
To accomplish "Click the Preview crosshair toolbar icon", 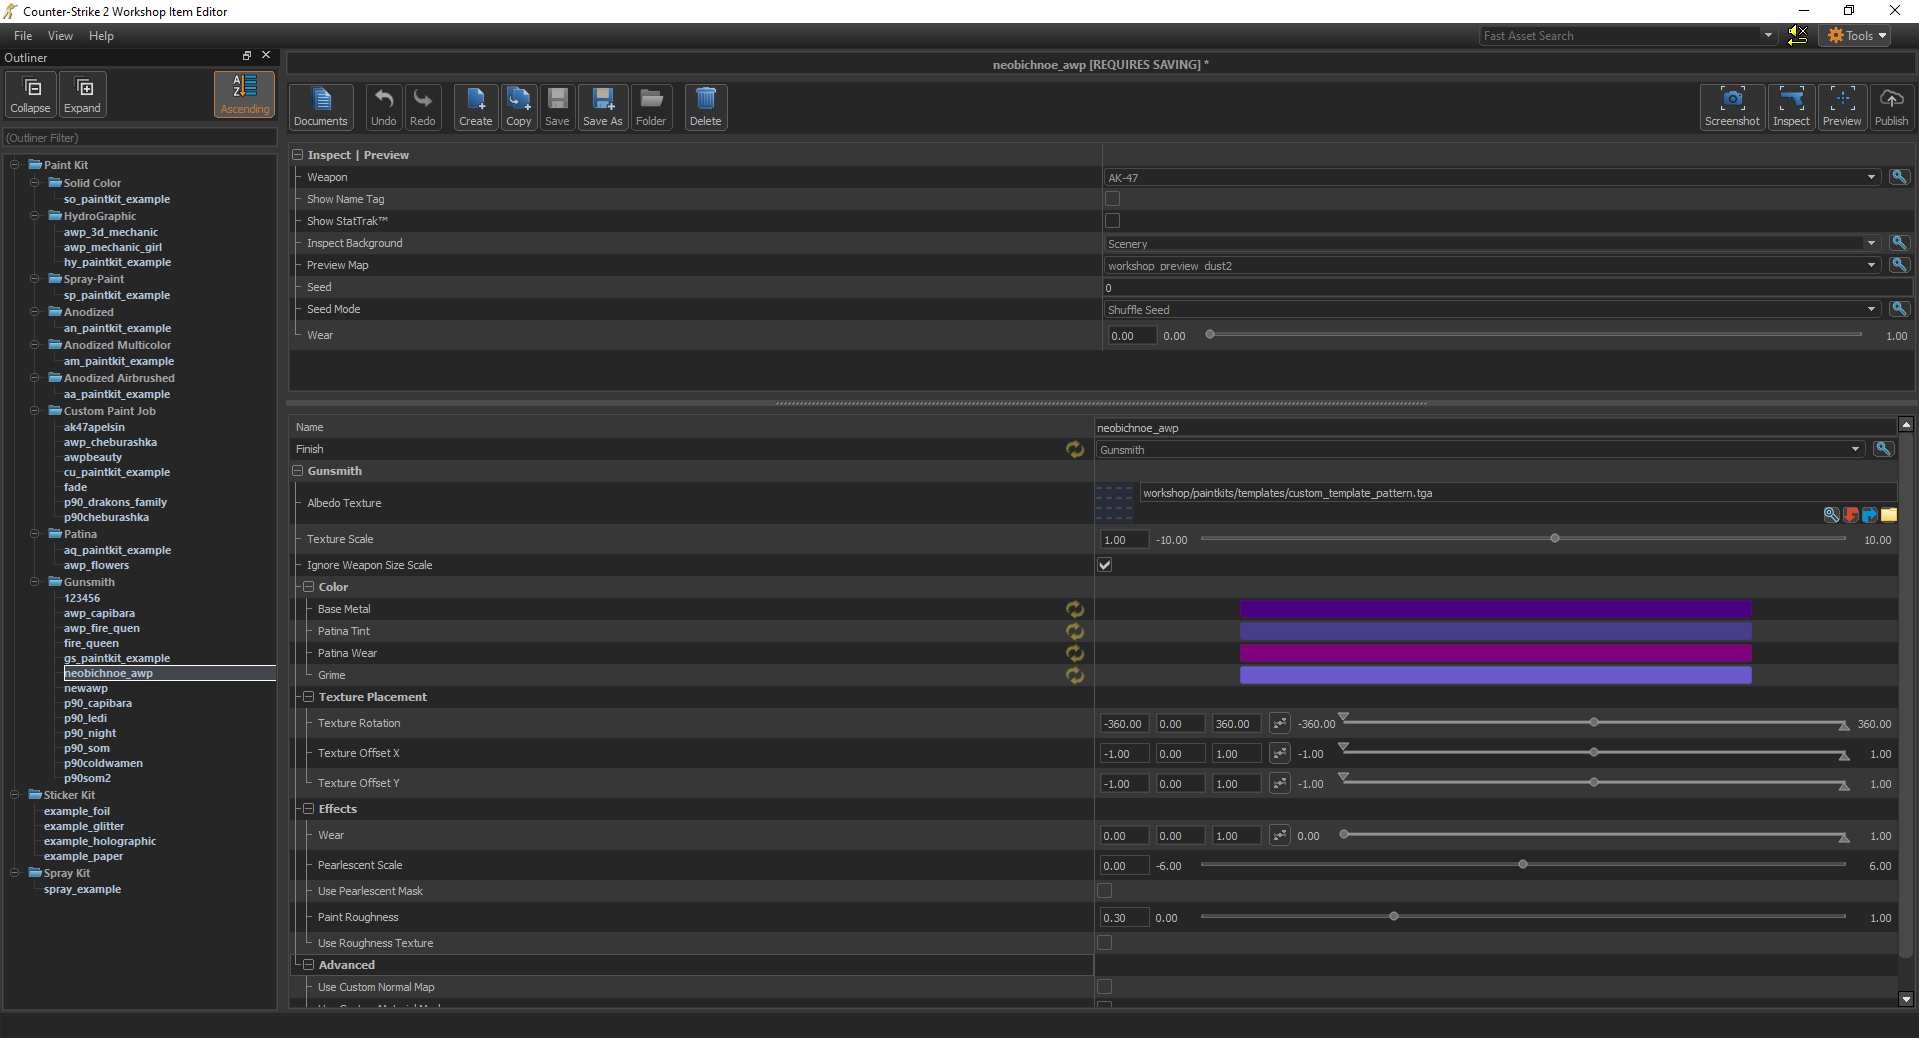I will 1842,107.
